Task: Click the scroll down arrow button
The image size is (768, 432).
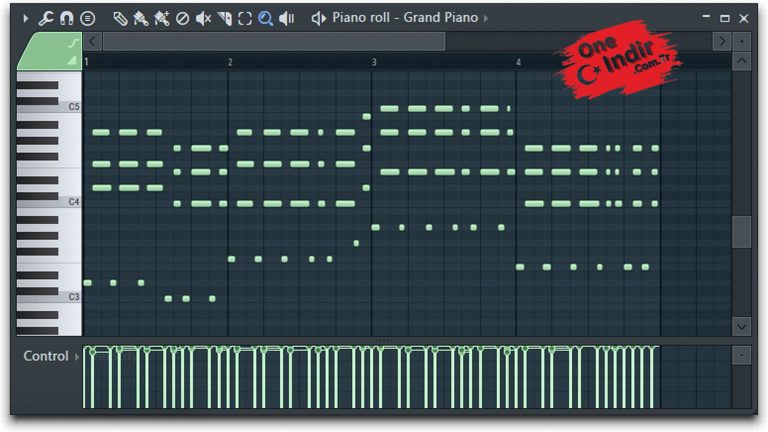Action: 742,327
